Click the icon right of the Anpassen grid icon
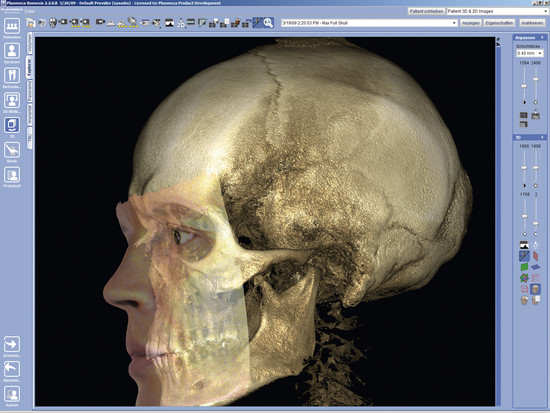 coord(536,114)
